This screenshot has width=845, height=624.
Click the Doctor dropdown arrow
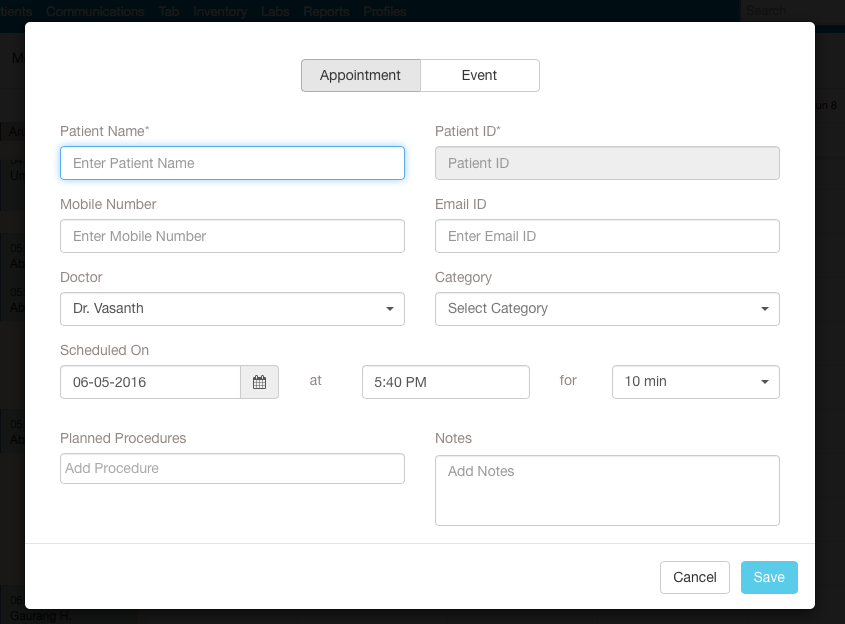389,309
